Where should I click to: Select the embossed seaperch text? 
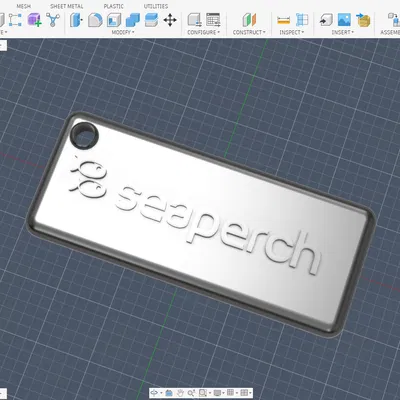[218, 230]
